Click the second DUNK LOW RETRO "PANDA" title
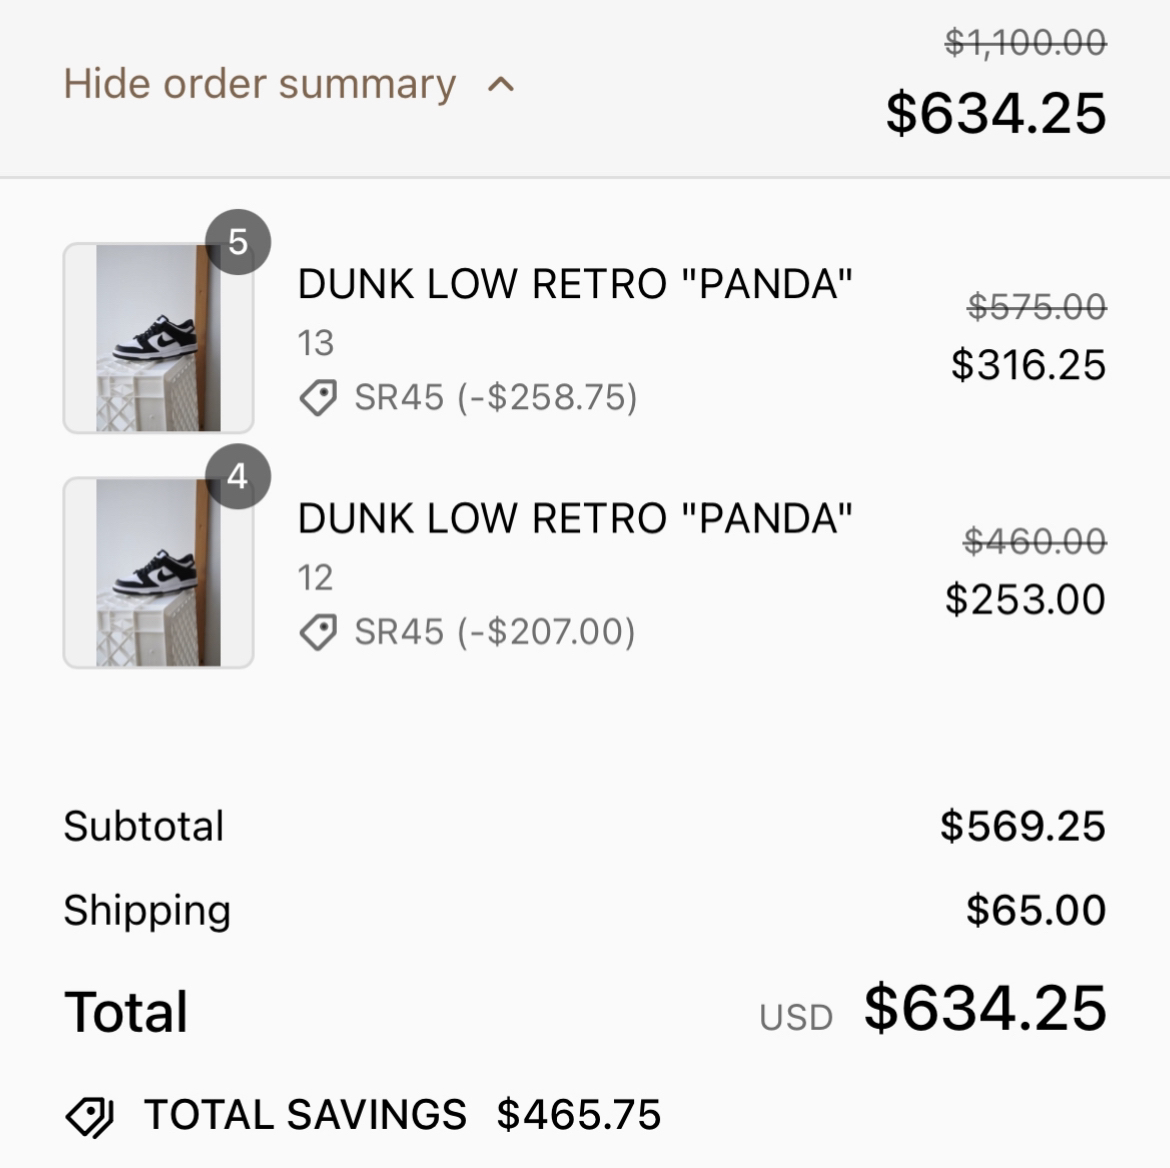Screen dimensions: 1170x1168 click(x=575, y=518)
